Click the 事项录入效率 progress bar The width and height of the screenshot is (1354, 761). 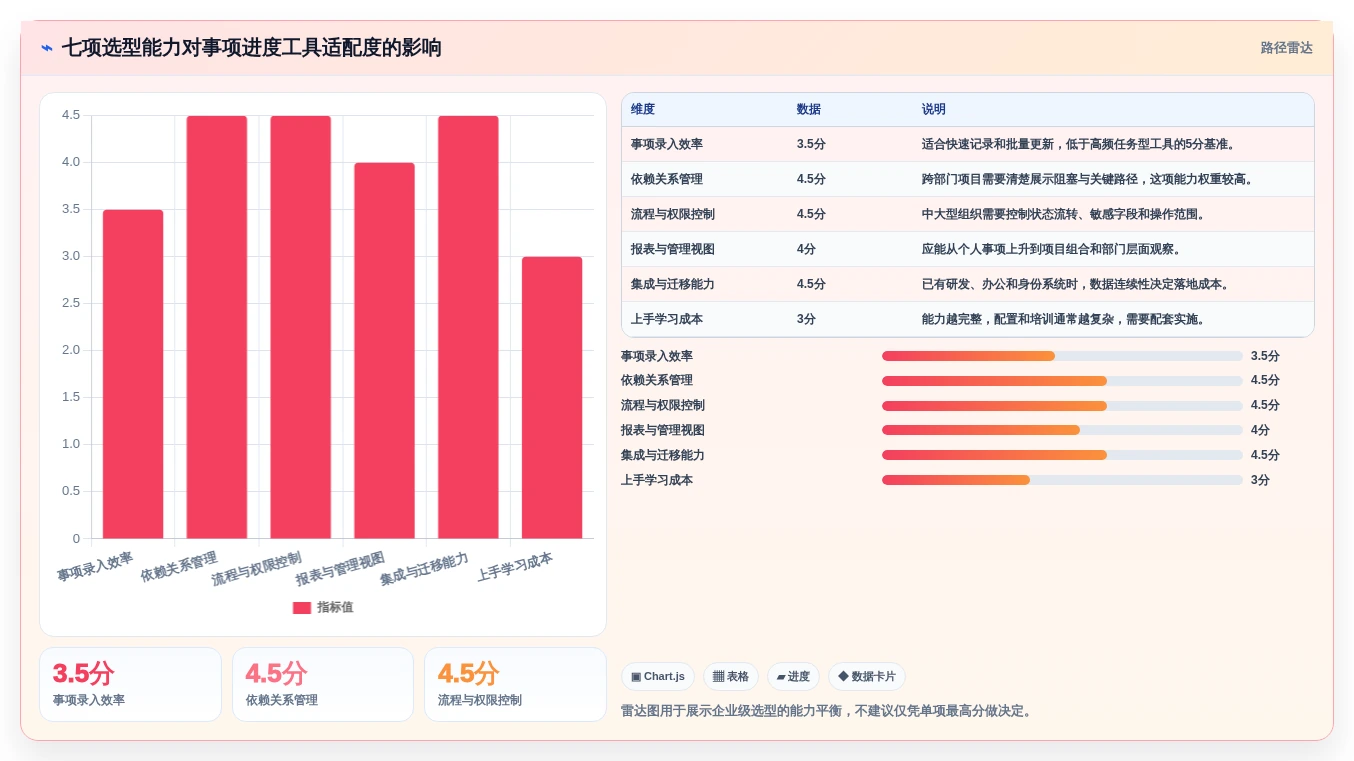1062,356
